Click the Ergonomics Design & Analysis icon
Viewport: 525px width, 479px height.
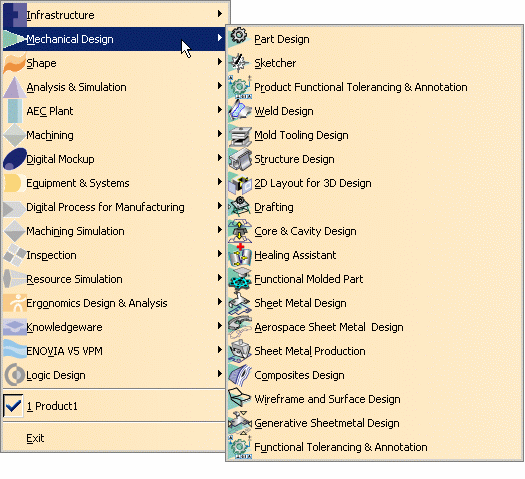[14, 303]
